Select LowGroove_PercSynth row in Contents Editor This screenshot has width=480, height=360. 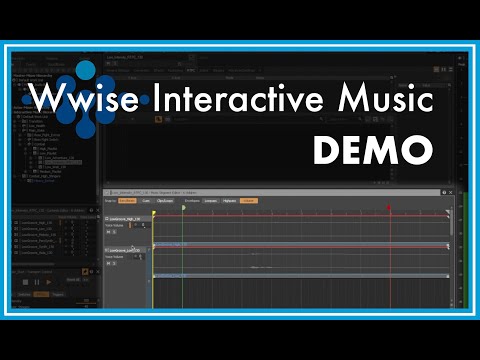(x=39, y=241)
